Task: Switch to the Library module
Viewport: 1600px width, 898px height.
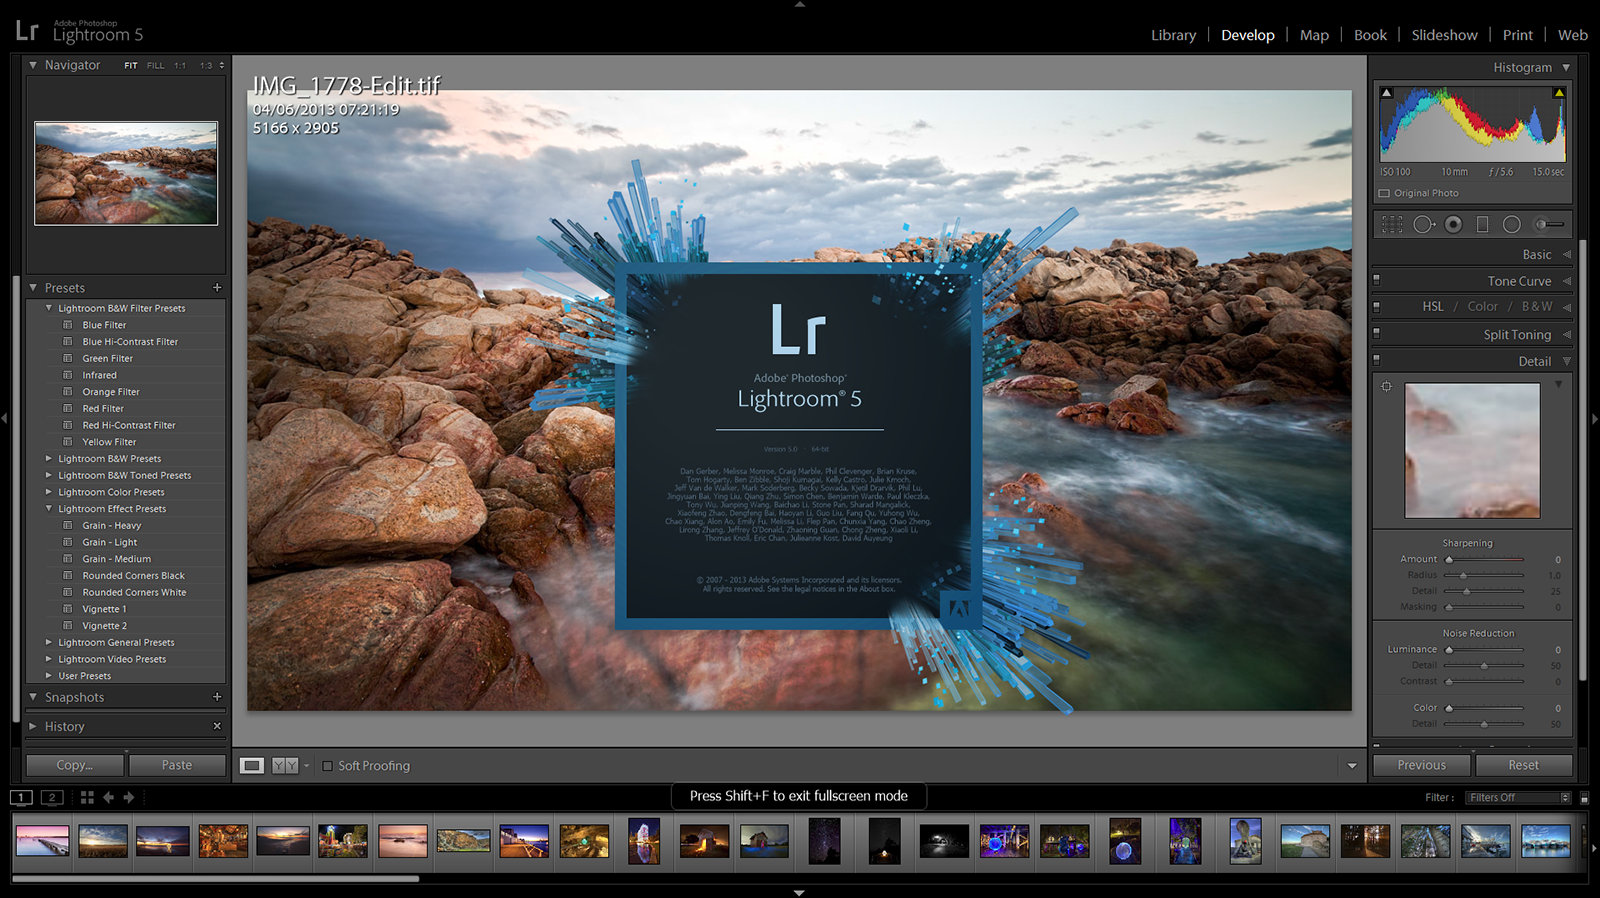Action: [x=1173, y=35]
